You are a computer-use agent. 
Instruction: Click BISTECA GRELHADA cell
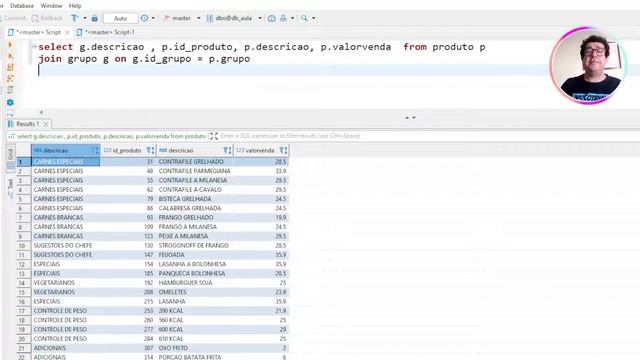coord(194,199)
